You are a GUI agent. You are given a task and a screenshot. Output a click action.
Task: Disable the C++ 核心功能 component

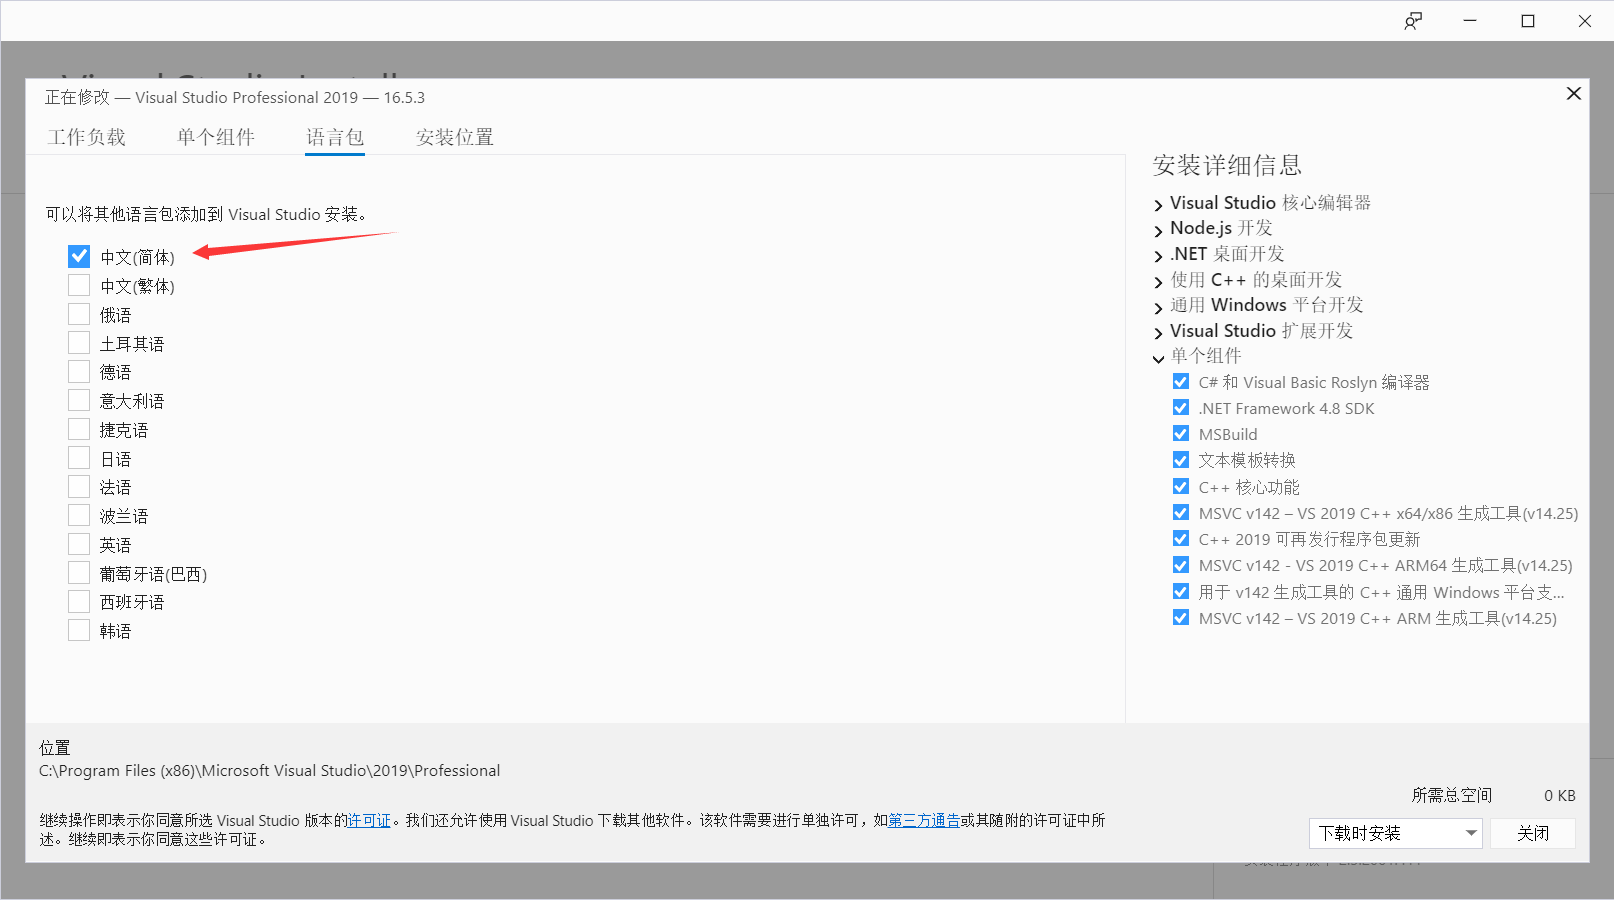click(x=1181, y=486)
